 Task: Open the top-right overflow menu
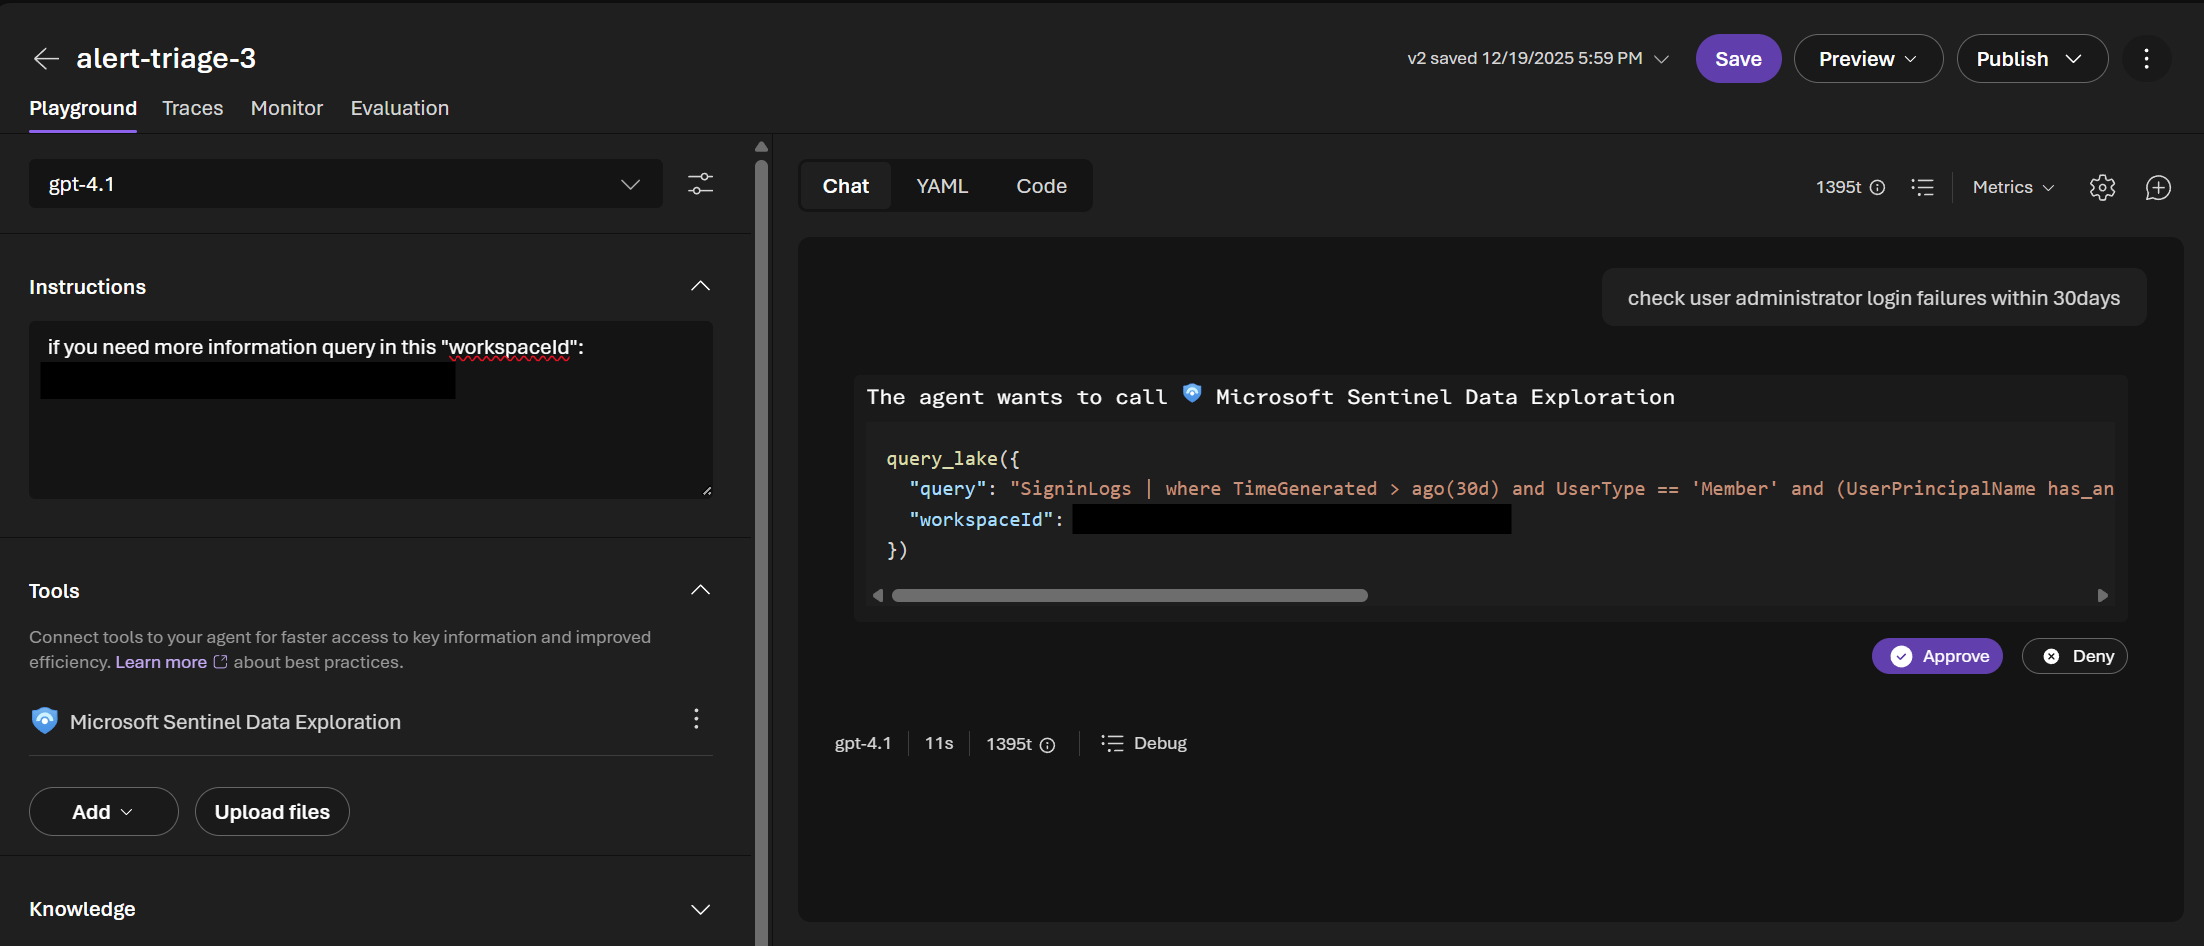pos(2146,58)
